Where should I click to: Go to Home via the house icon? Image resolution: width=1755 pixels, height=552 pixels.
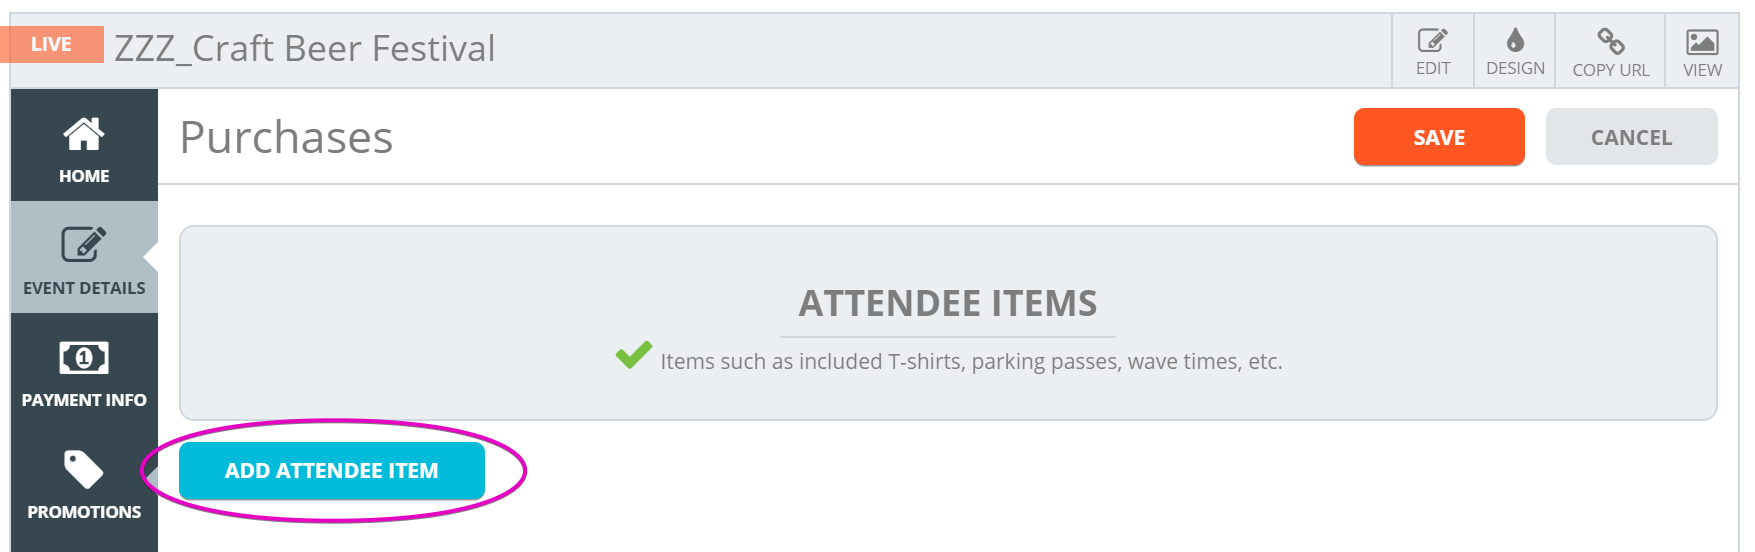click(x=84, y=134)
